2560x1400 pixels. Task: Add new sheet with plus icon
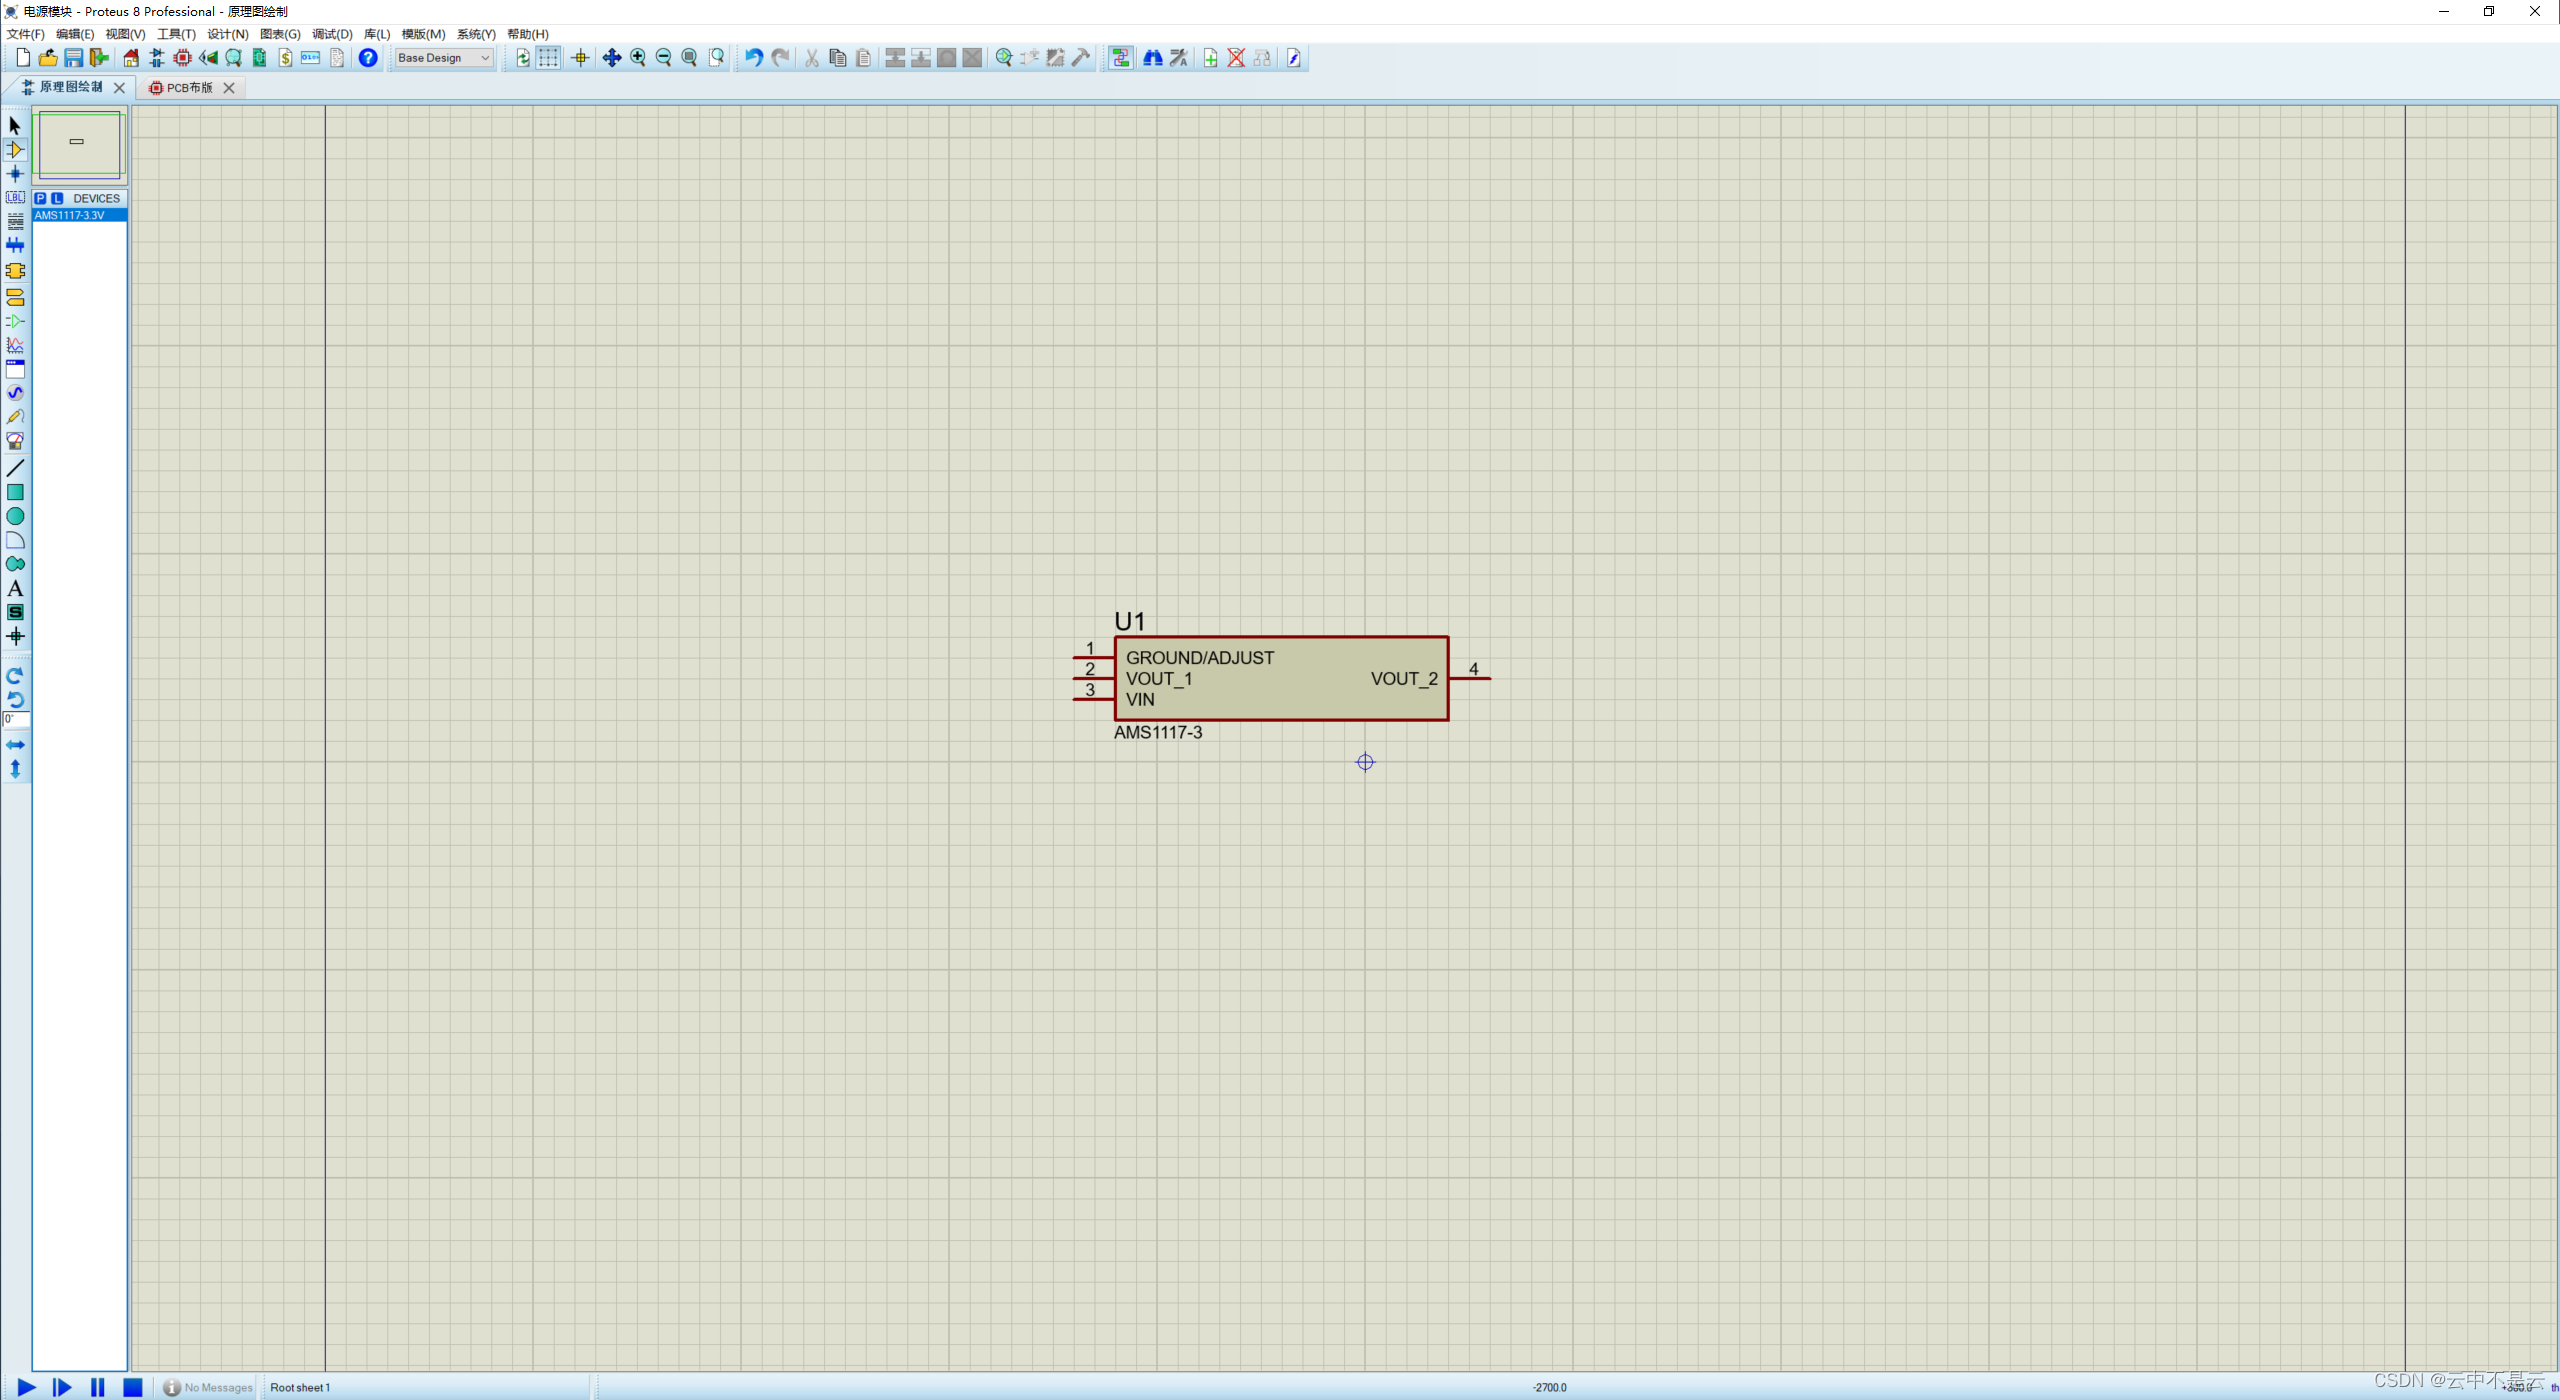tap(1211, 58)
